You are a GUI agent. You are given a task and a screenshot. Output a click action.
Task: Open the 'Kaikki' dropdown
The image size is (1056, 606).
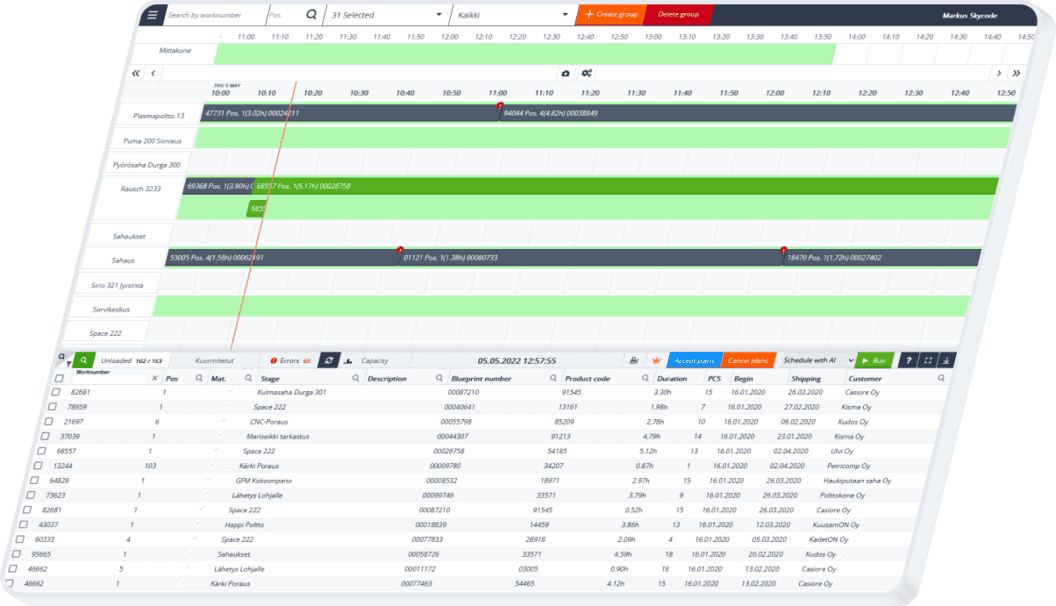pyautogui.click(x=513, y=15)
